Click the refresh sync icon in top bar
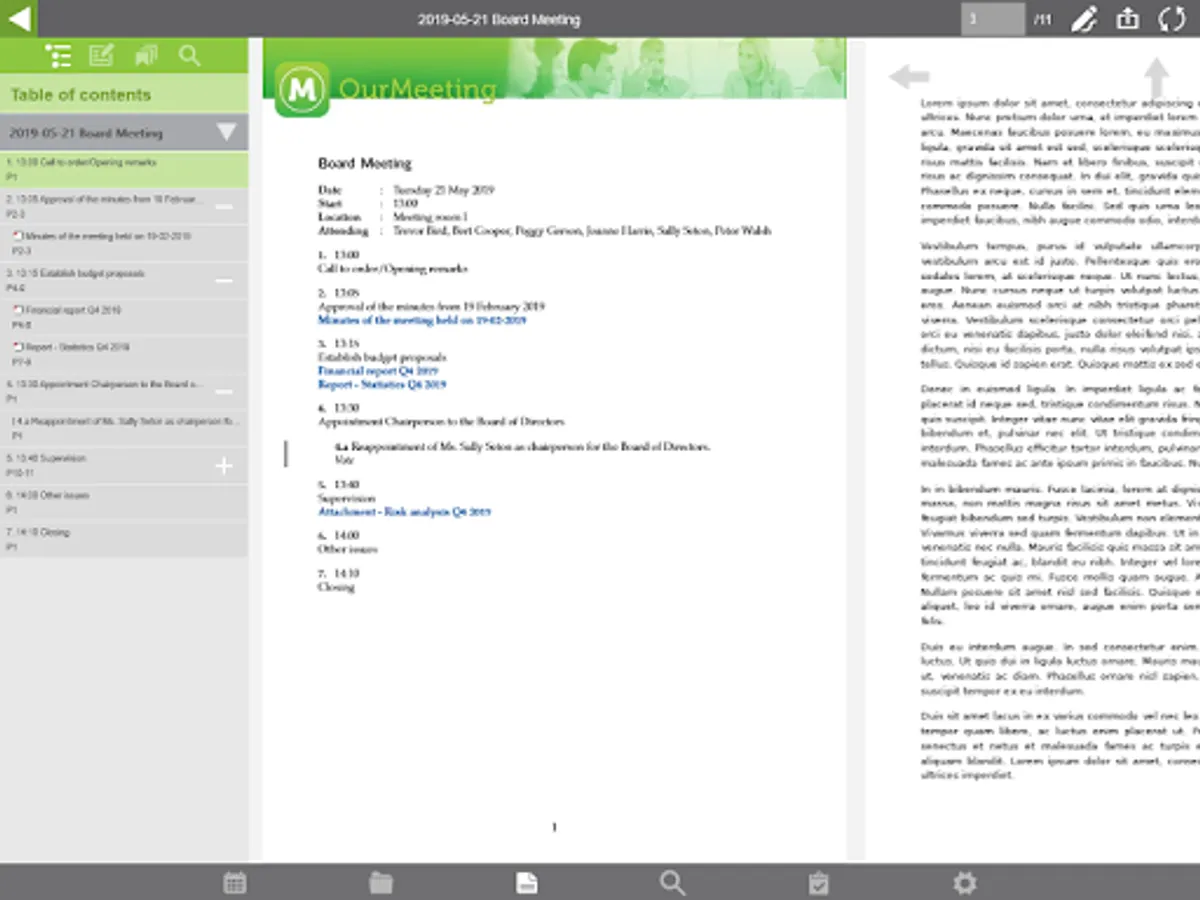Screen dimensions: 1200x900 1172,19
